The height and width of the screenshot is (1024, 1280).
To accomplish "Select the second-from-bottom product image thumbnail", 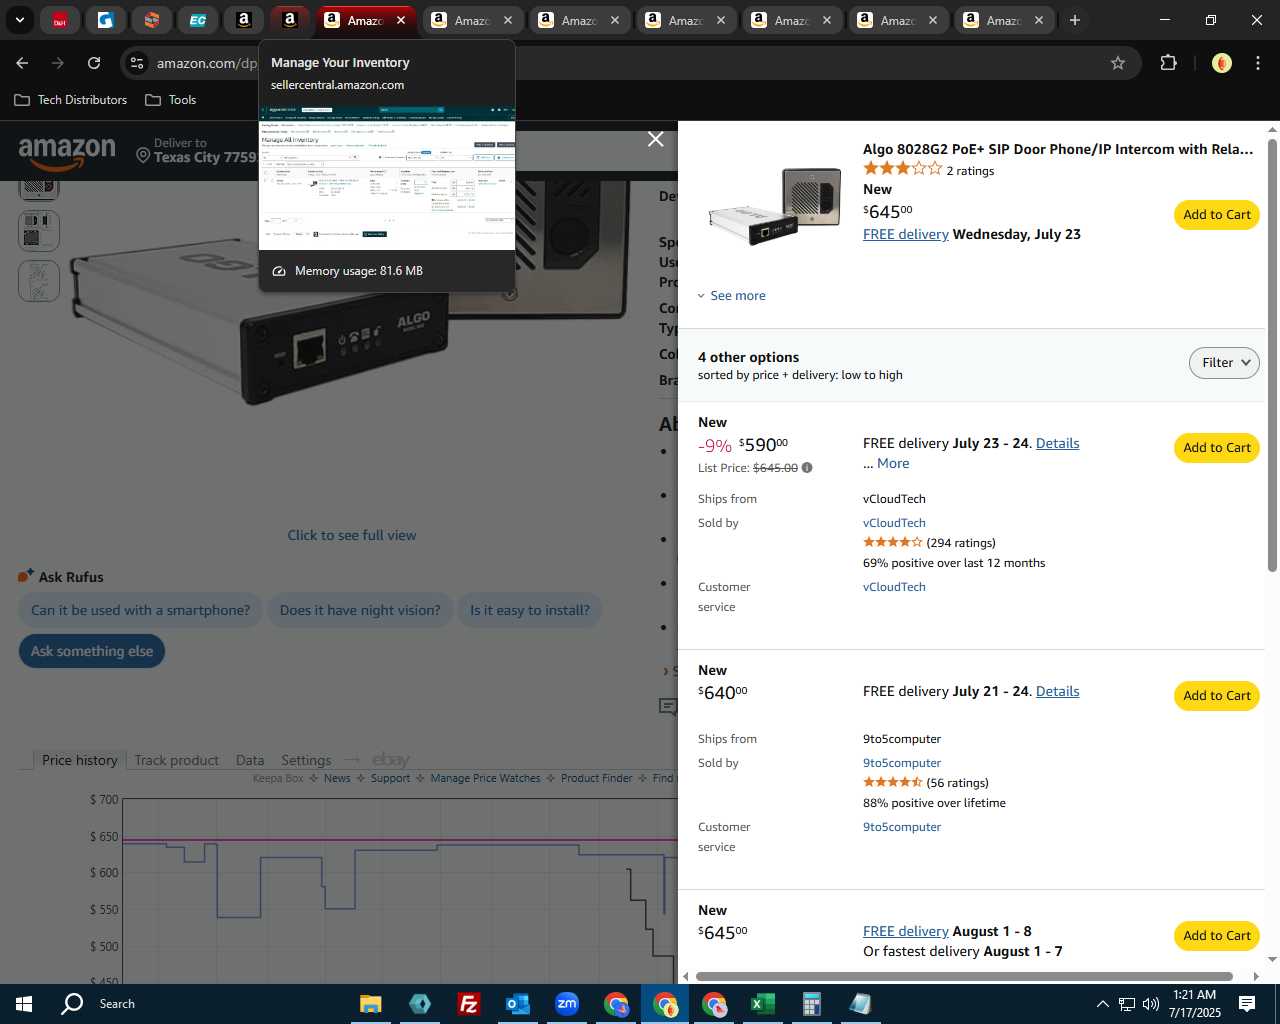I will 39,230.
